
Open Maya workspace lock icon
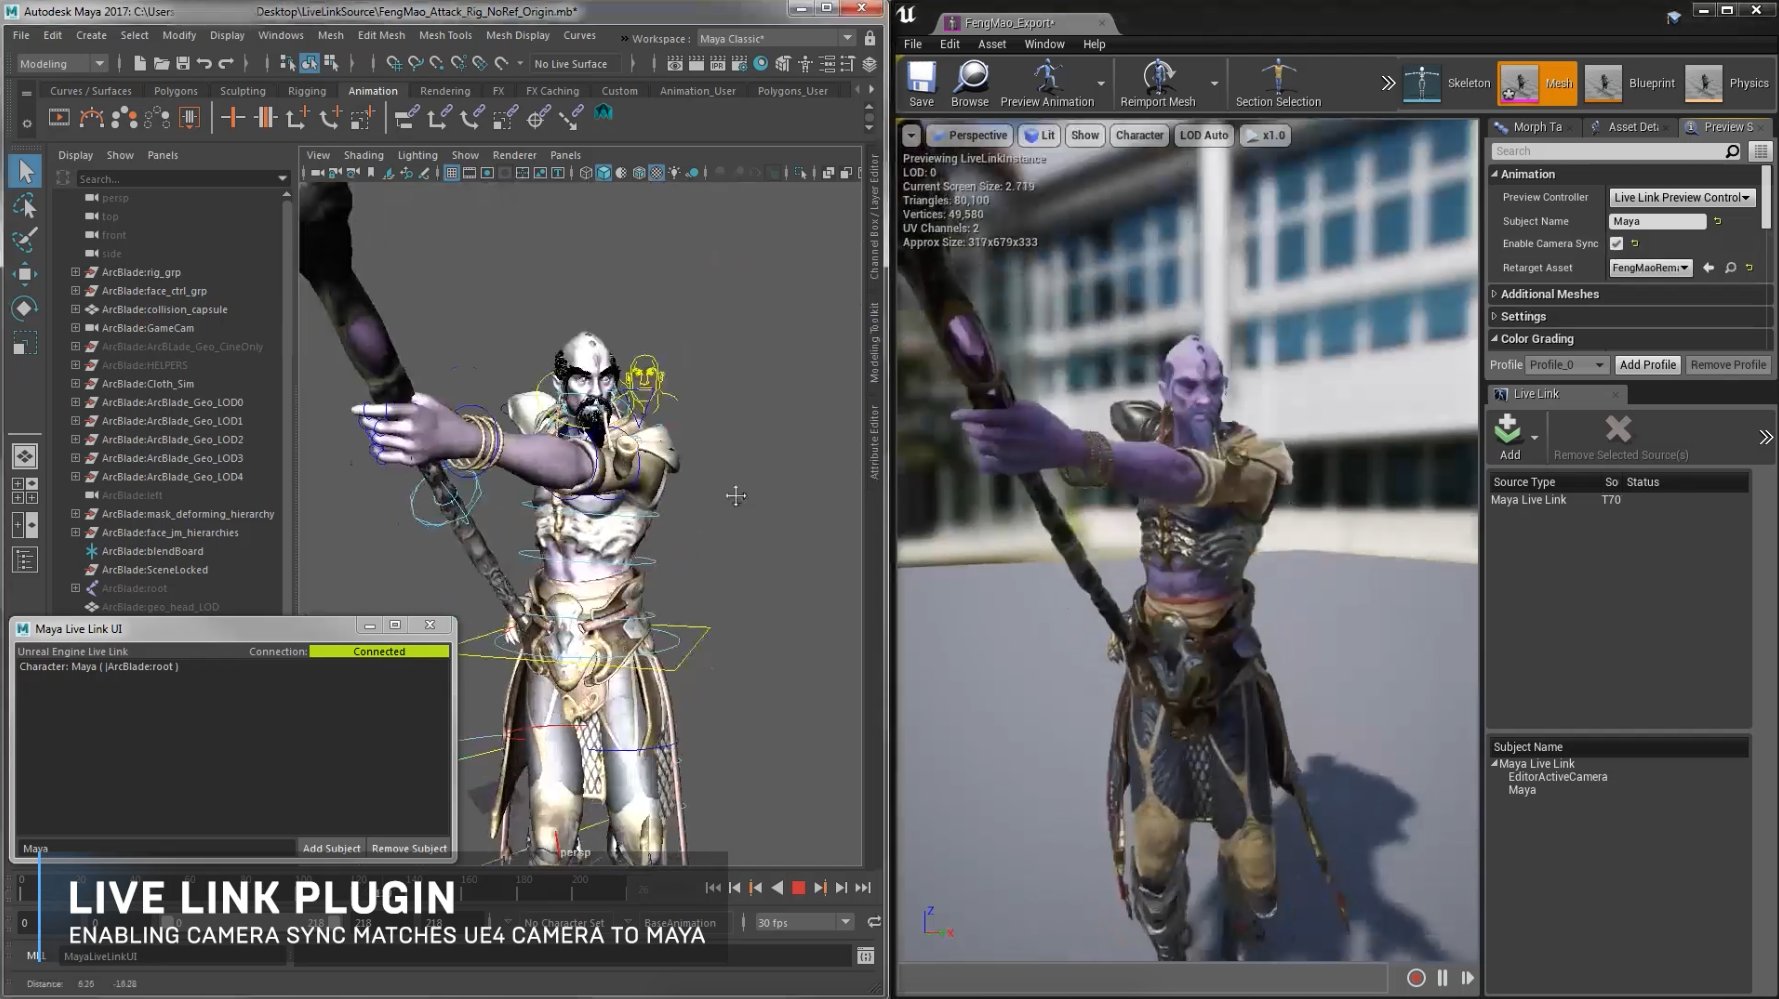[x=870, y=38]
